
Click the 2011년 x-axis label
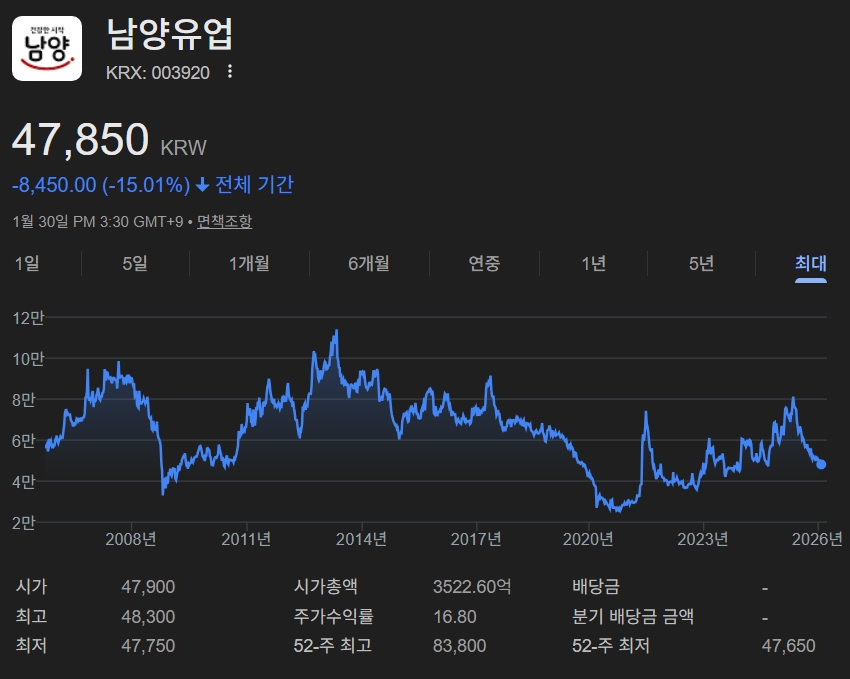click(x=246, y=539)
